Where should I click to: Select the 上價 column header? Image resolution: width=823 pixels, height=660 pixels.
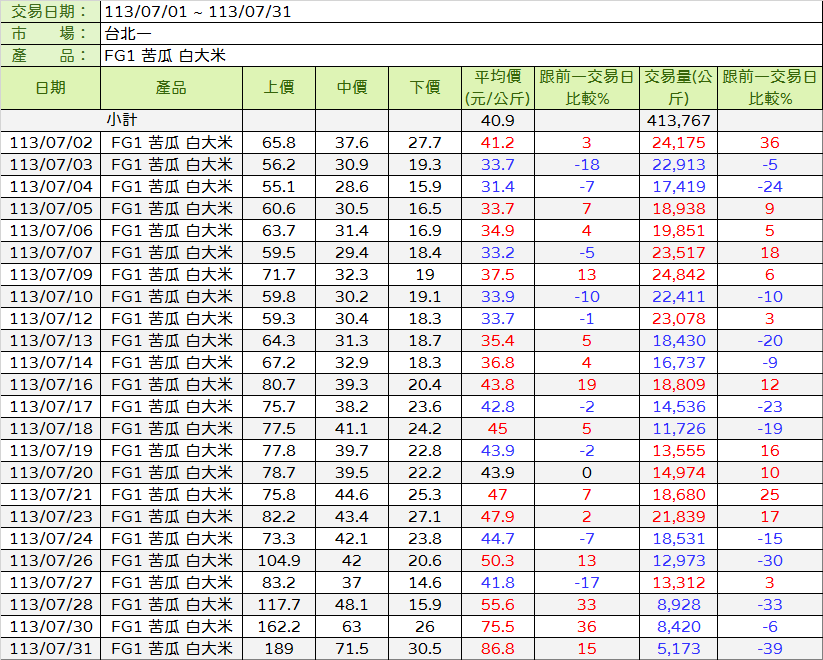point(279,88)
